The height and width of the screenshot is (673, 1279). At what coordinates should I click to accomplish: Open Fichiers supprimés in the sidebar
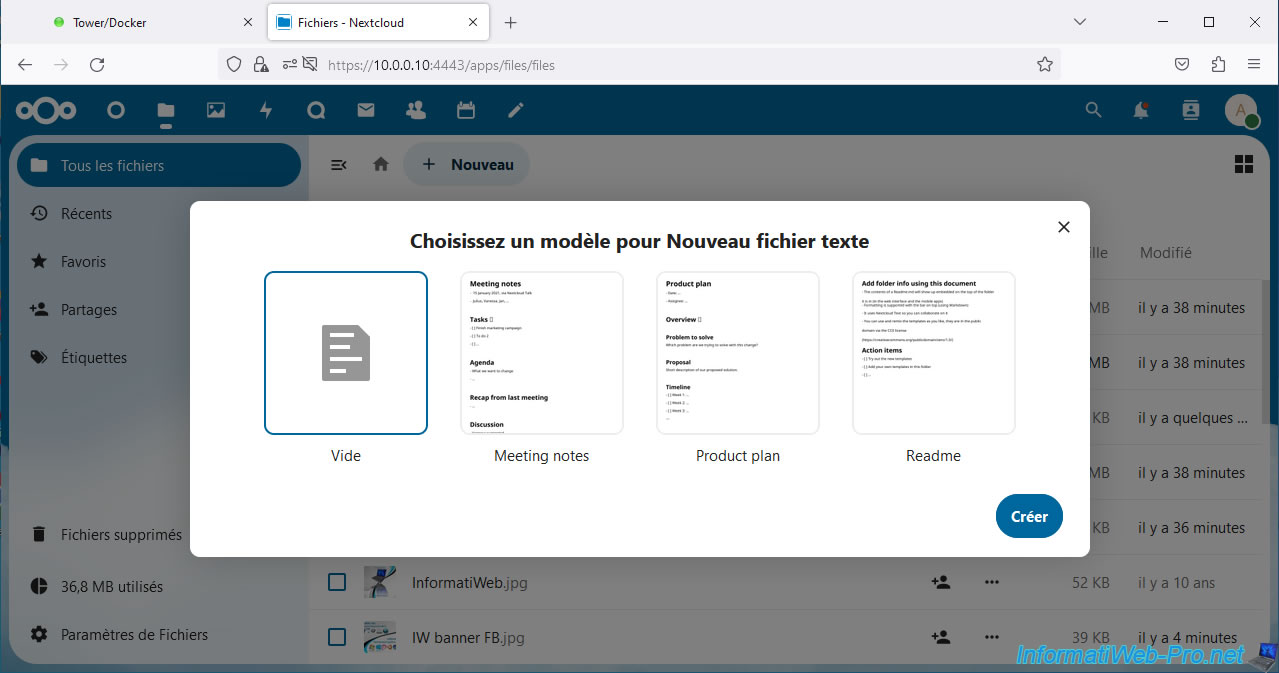(121, 535)
